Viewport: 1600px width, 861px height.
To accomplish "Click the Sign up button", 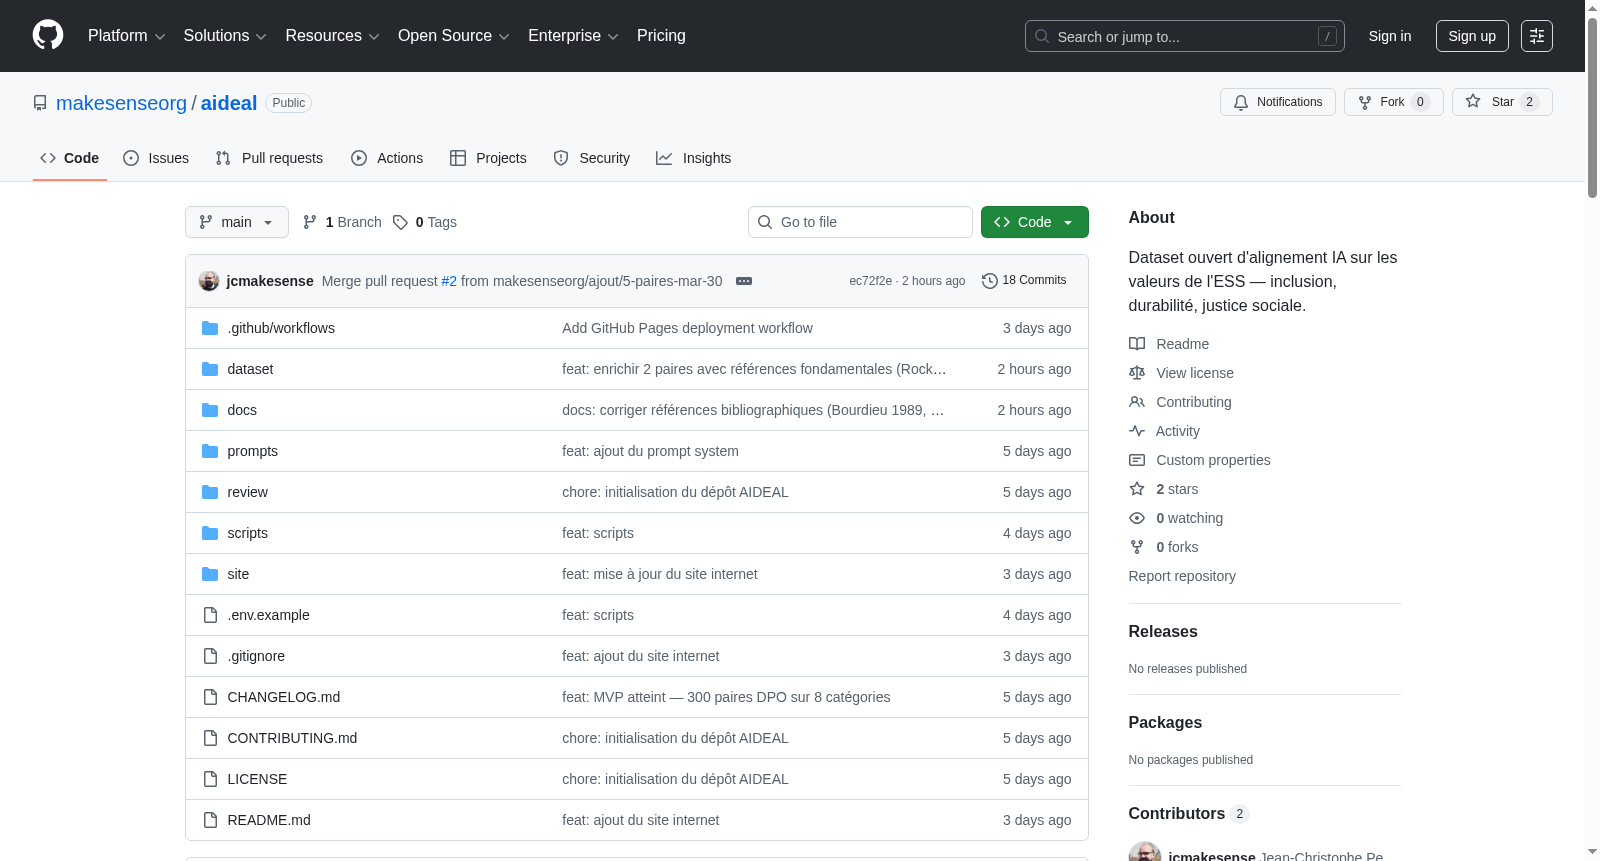I will (x=1472, y=36).
